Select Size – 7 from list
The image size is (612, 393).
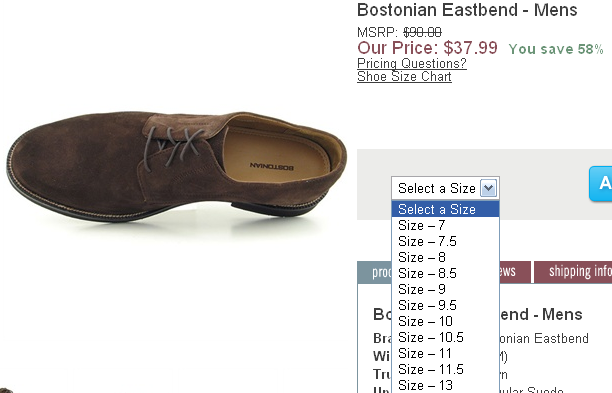point(445,225)
